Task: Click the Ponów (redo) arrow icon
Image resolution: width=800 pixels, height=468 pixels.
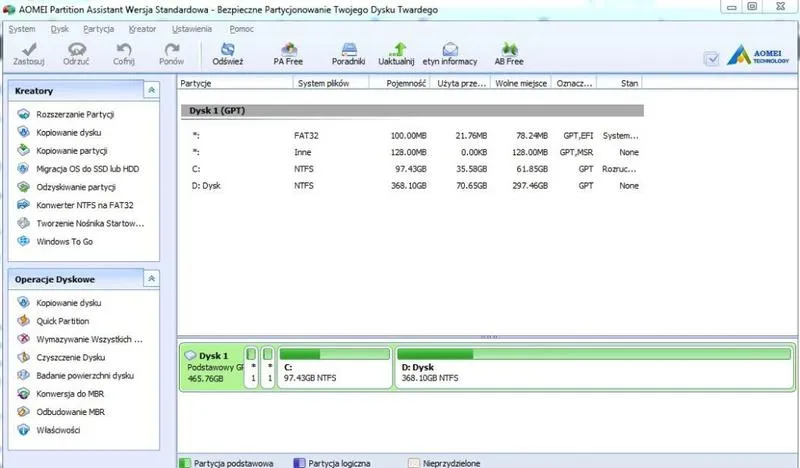Action: [171, 49]
